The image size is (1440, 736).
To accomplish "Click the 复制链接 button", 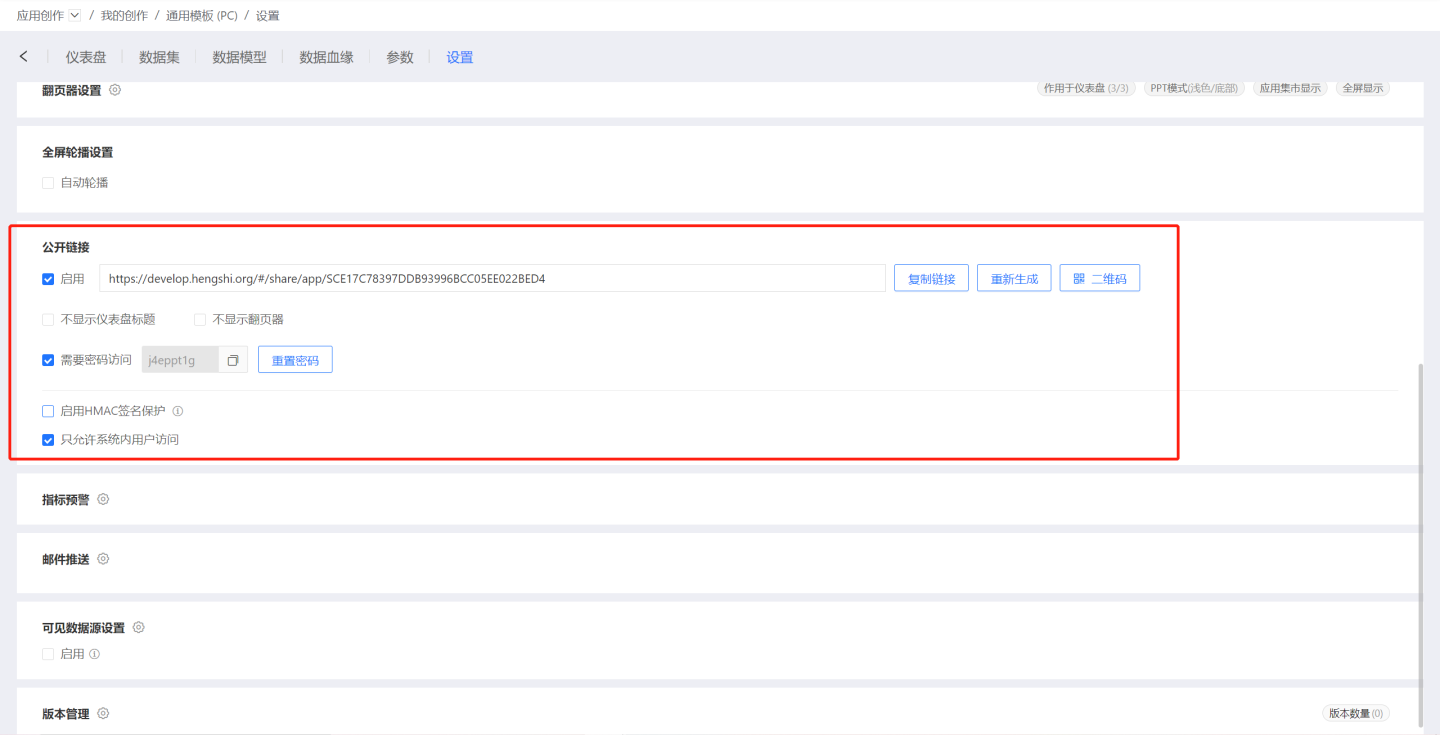I will coord(931,279).
